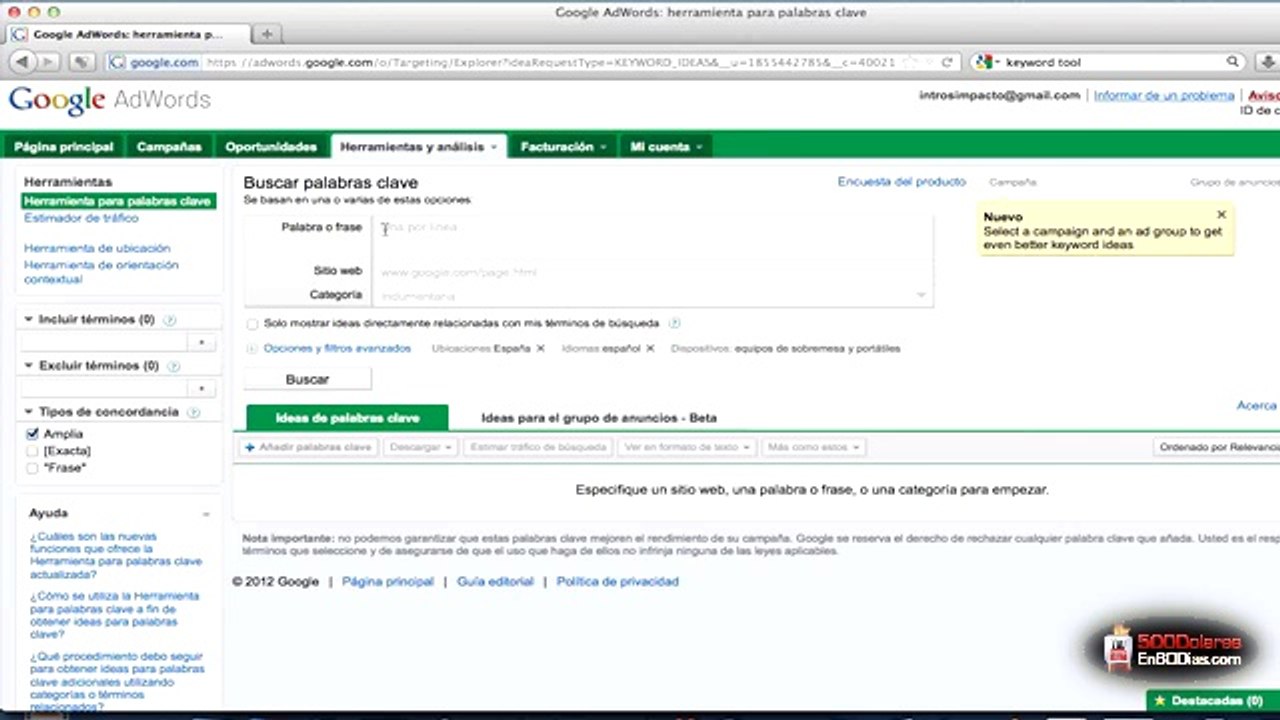Open the Facturación menu tab

[563, 147]
